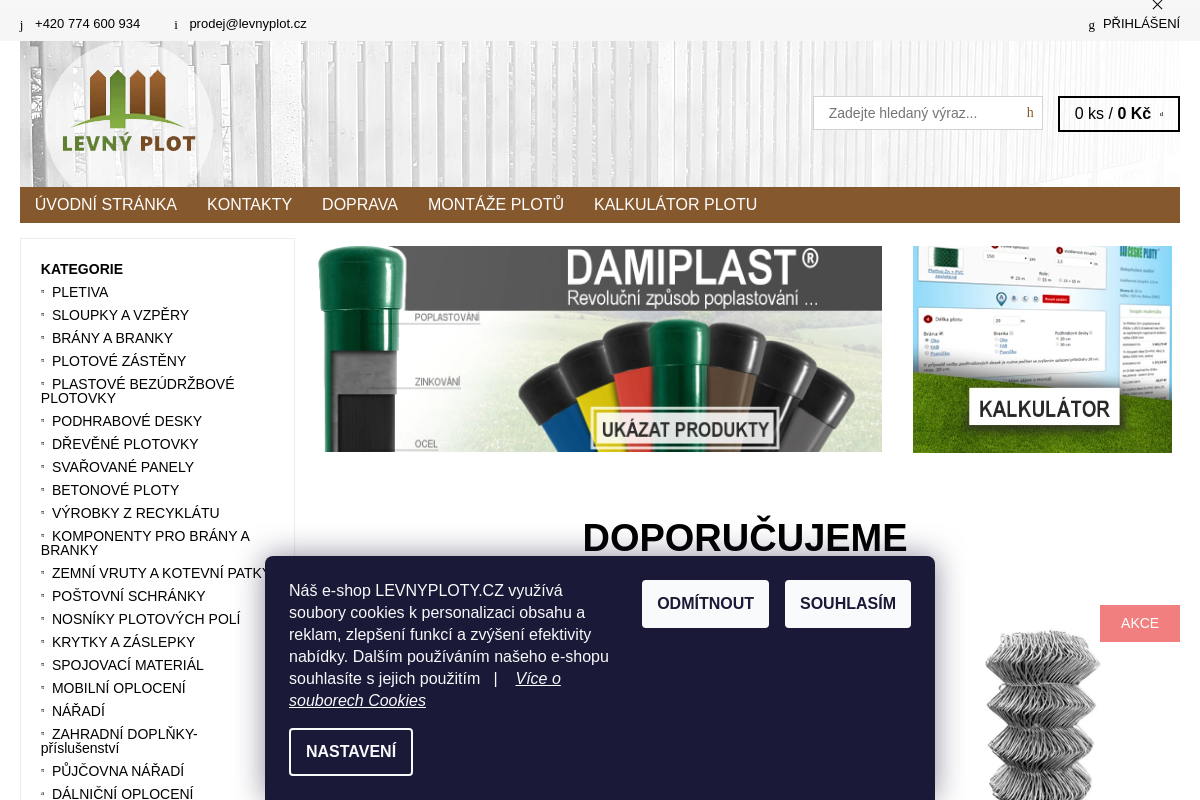
Task: Accept cookies with SOUHLASÍM
Action: pyautogui.click(x=848, y=604)
